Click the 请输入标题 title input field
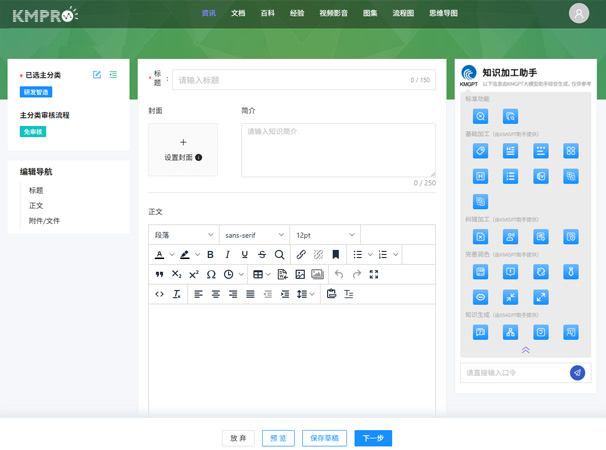The height and width of the screenshot is (450, 606). (290, 80)
